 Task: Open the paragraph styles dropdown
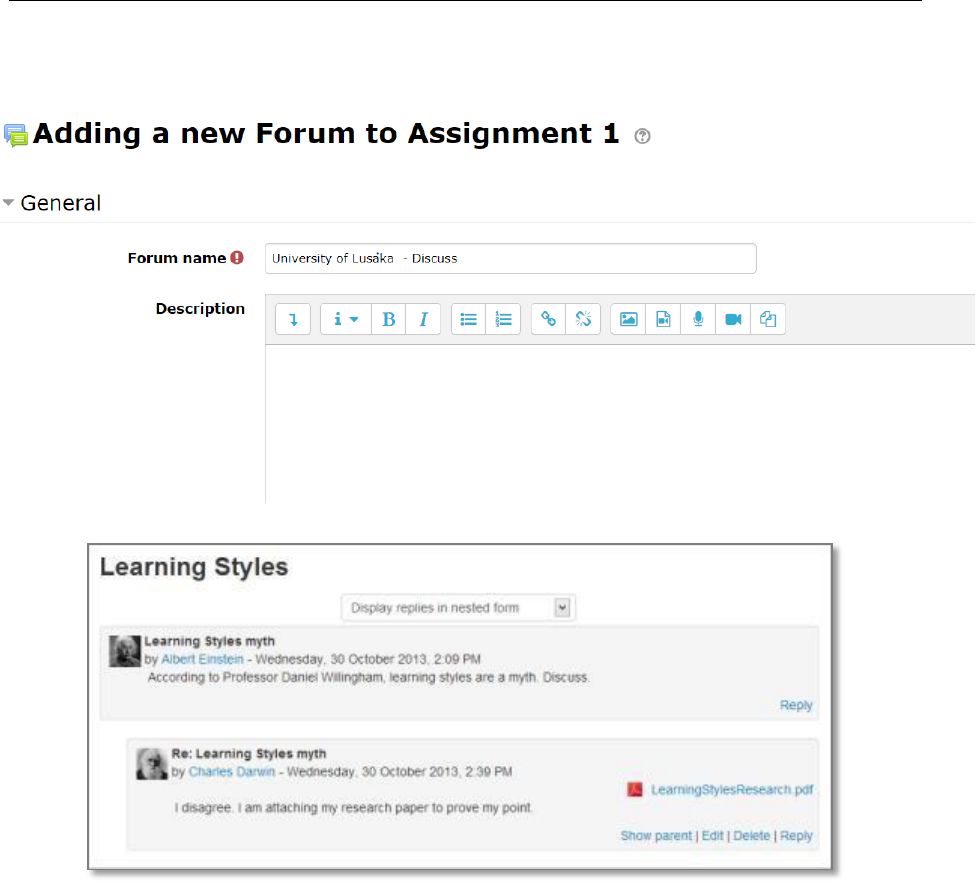345,319
